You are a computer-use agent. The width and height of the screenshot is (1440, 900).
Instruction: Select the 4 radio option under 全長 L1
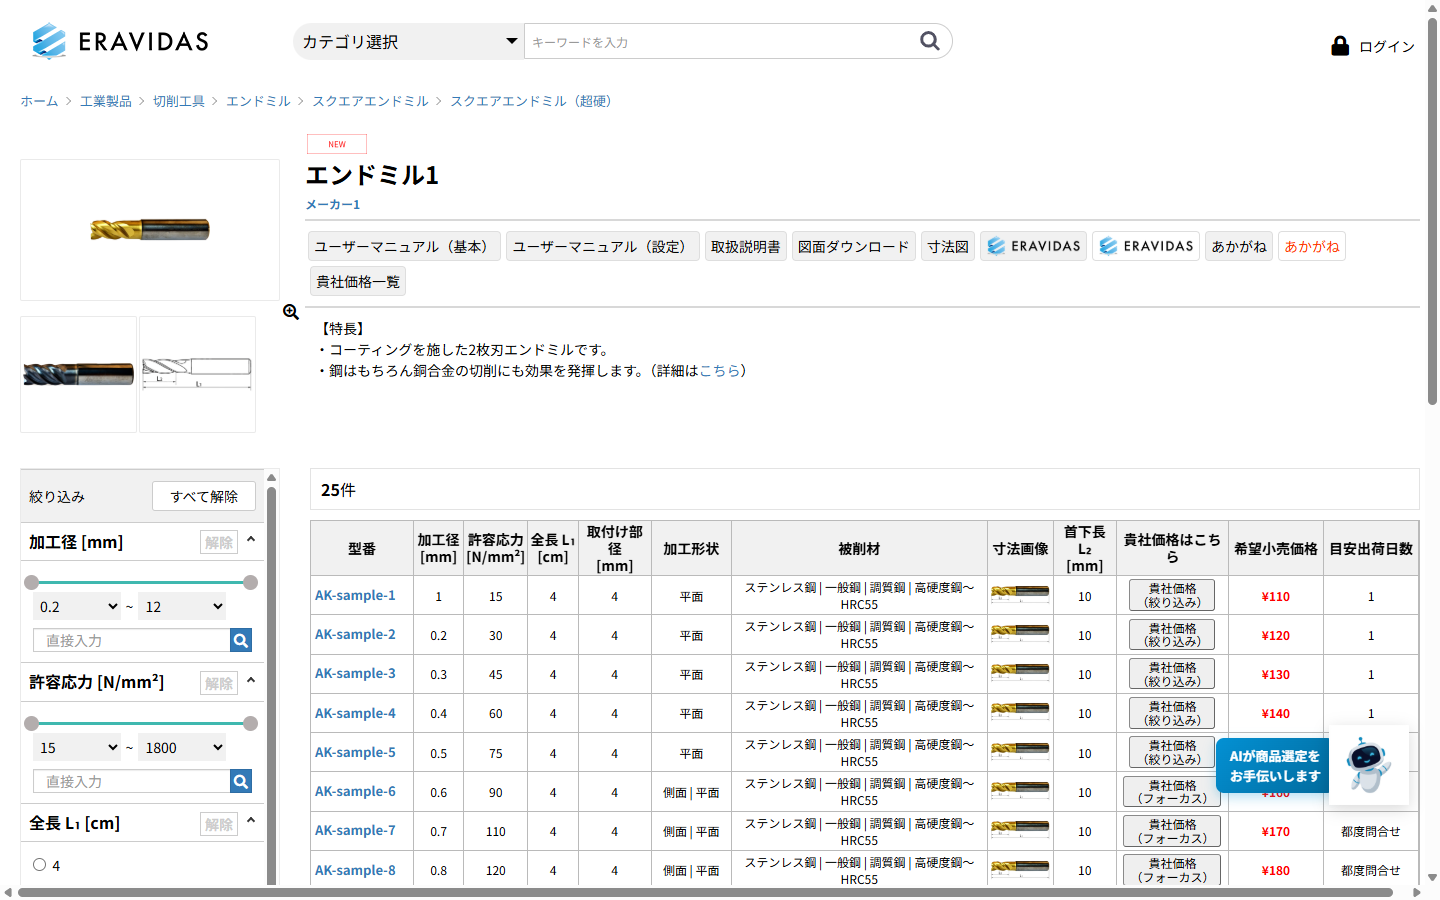(x=39, y=864)
